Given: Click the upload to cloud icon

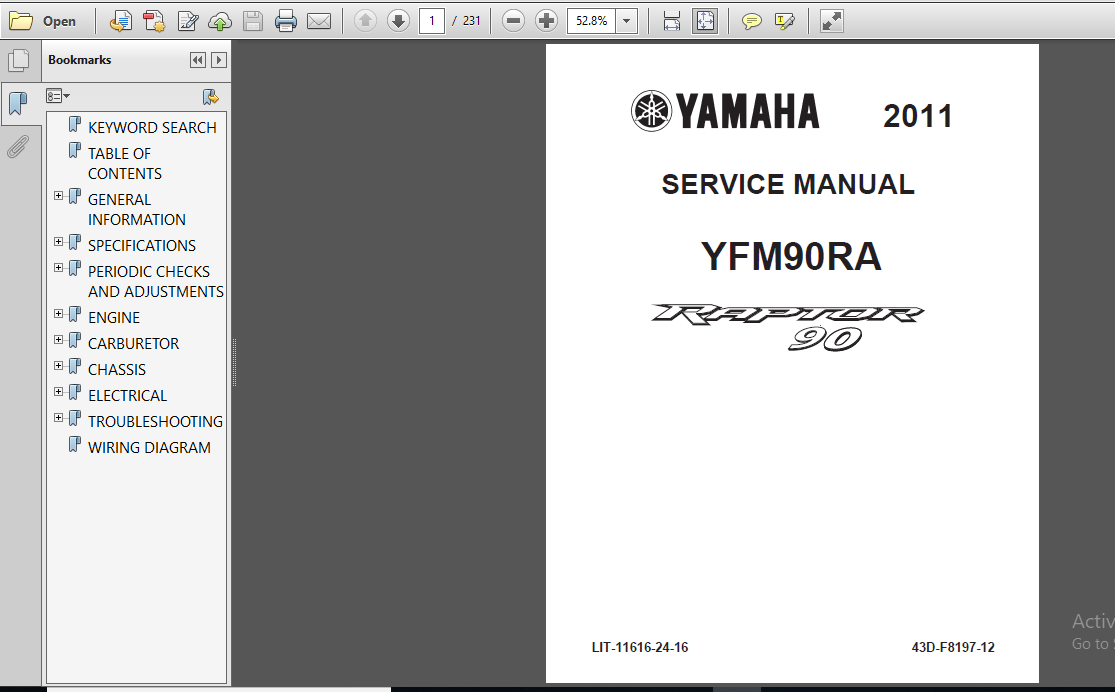Looking at the screenshot, I should [220, 21].
